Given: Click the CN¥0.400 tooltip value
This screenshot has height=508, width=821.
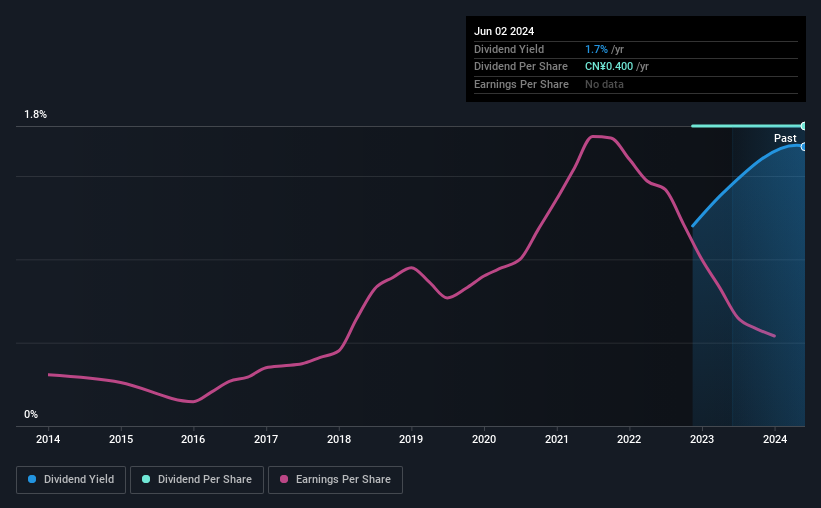Looking at the screenshot, I should pos(609,66).
